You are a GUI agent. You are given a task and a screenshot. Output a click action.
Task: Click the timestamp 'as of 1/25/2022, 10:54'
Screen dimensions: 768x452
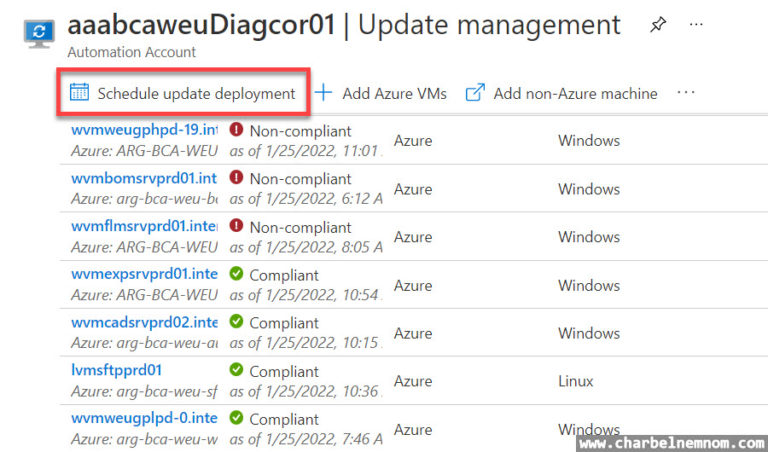click(x=306, y=295)
